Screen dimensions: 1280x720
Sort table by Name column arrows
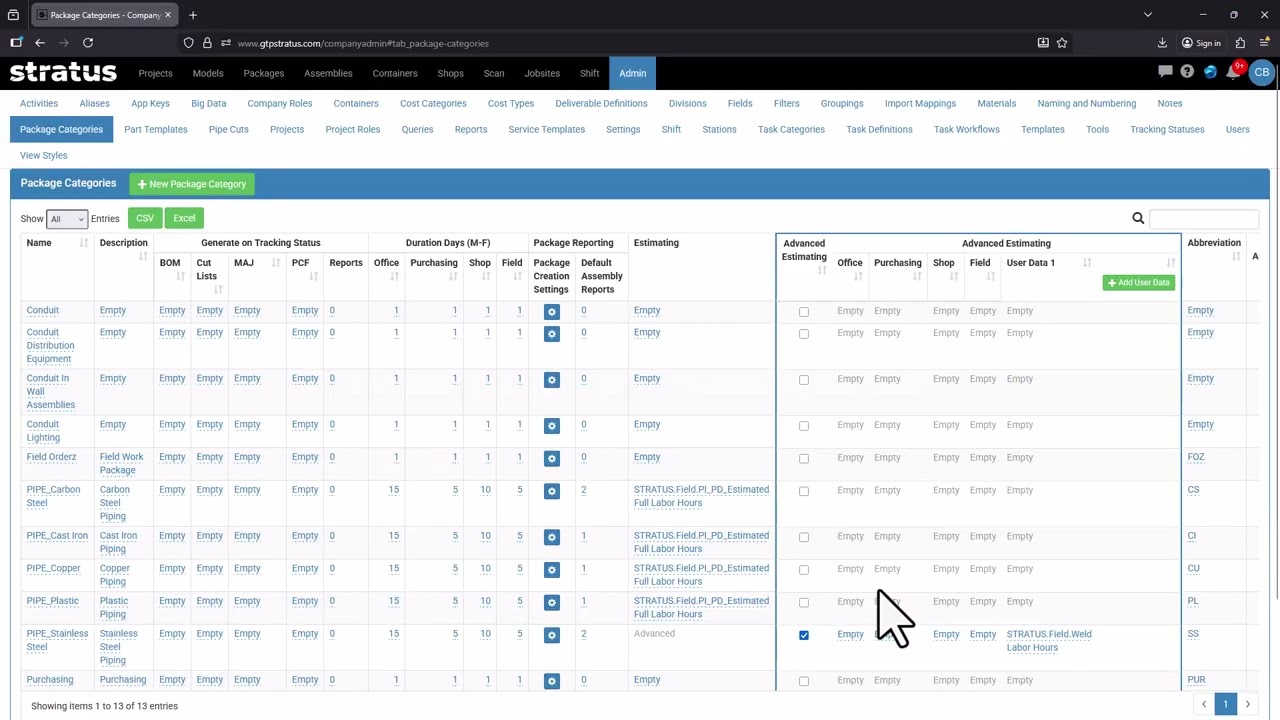(x=83, y=243)
